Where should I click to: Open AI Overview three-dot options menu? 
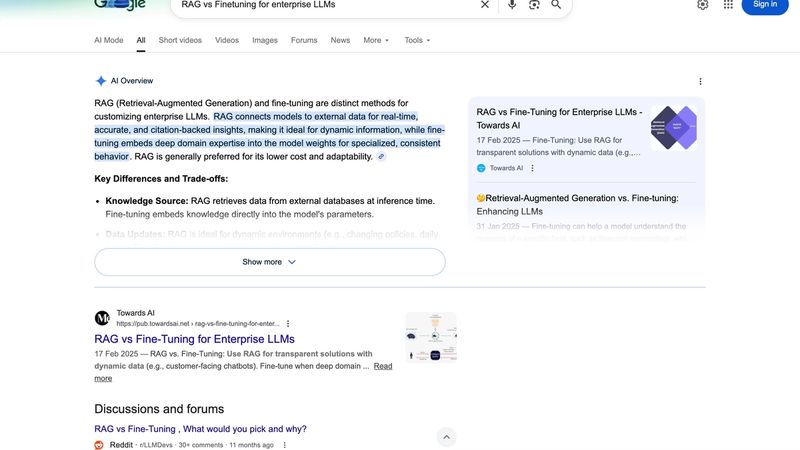(x=700, y=81)
